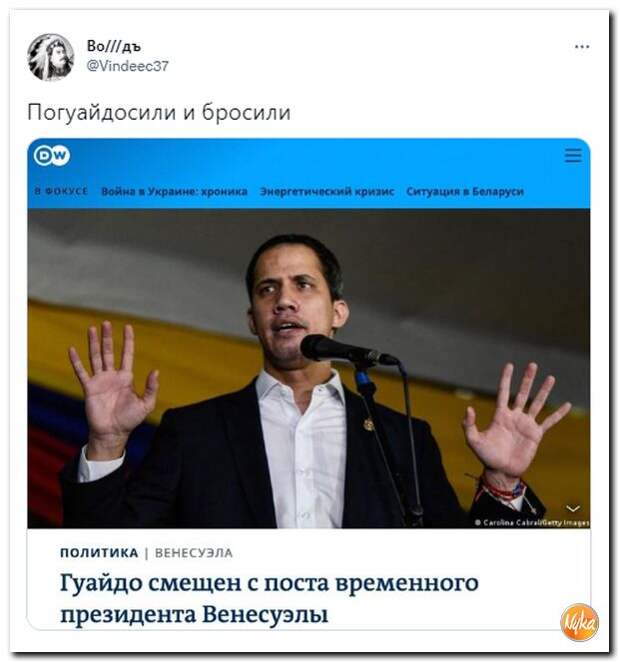Open the Гуайдо смещен headline article
620x663 pixels.
[269, 598]
